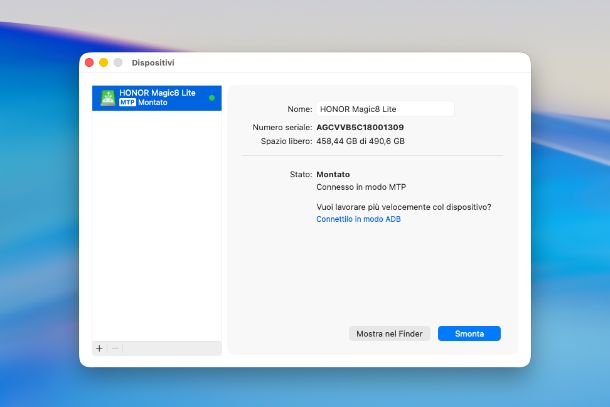Click the green connection status dot
The image size is (610, 407).
(x=212, y=98)
